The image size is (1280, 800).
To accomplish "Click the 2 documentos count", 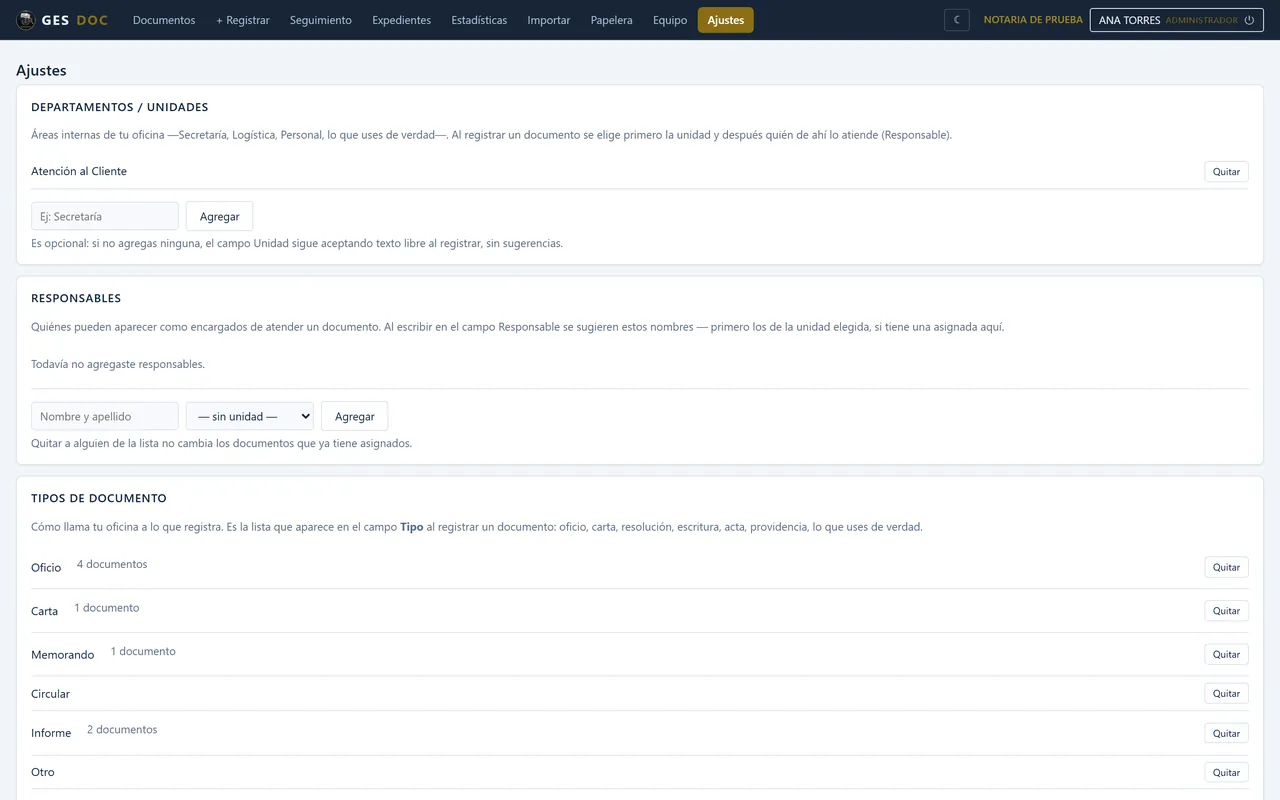I will tap(122, 729).
